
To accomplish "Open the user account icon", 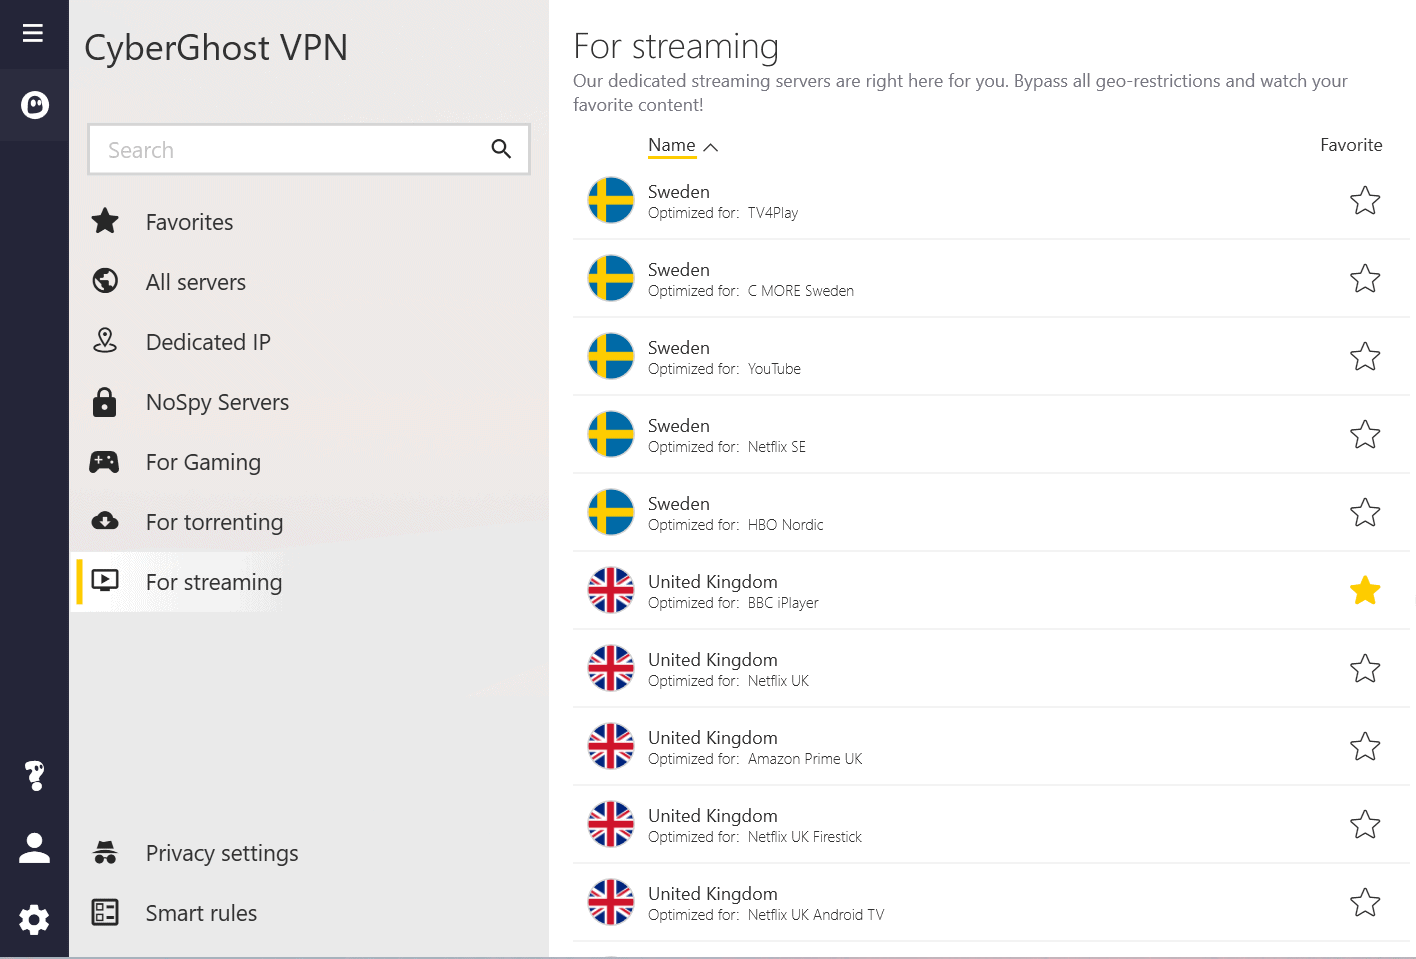I will pyautogui.click(x=35, y=848).
